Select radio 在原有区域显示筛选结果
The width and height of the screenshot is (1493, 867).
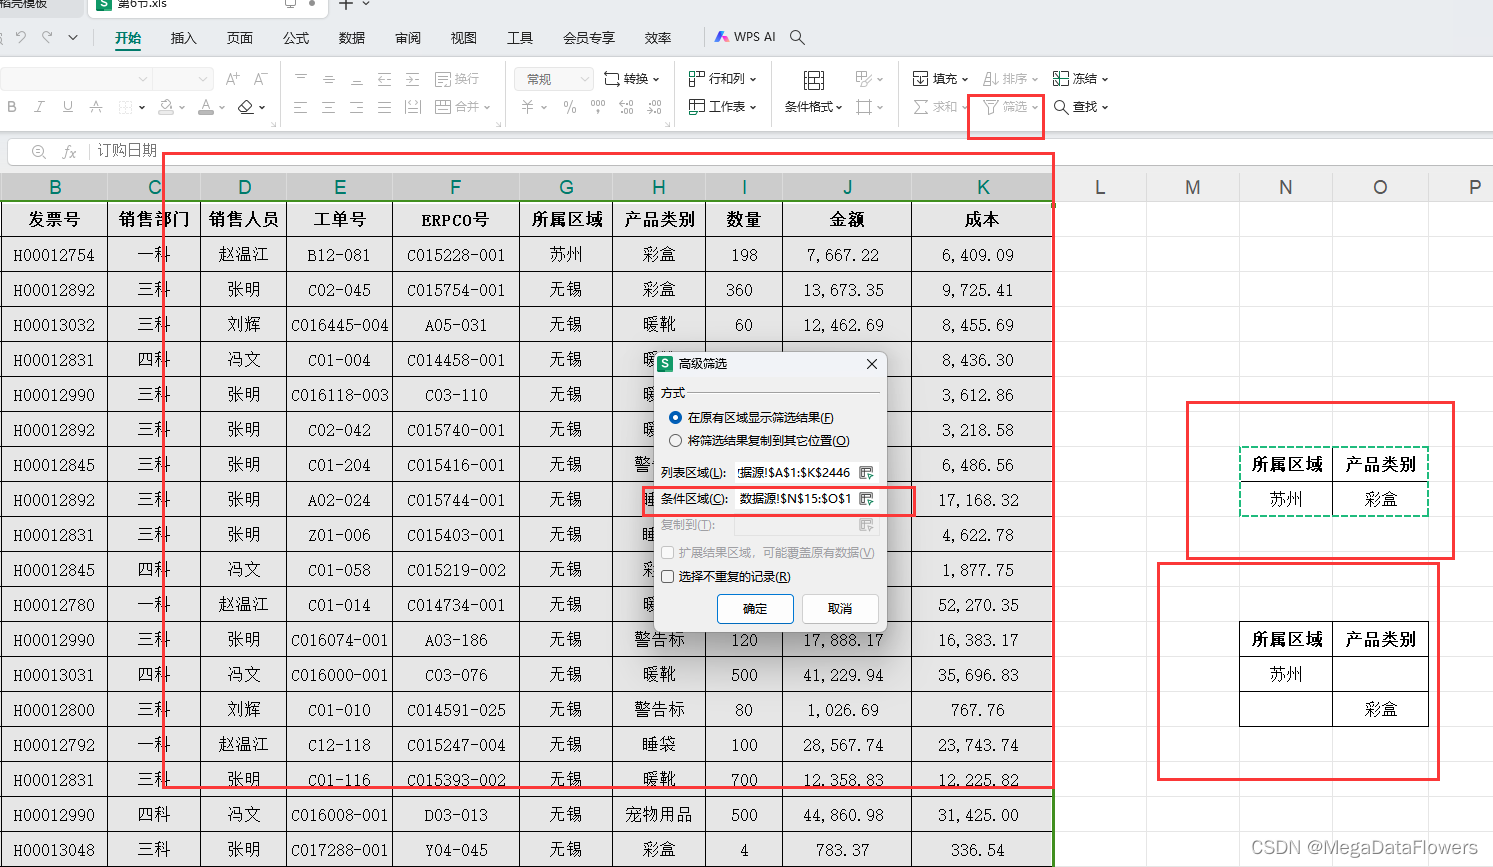pos(675,418)
